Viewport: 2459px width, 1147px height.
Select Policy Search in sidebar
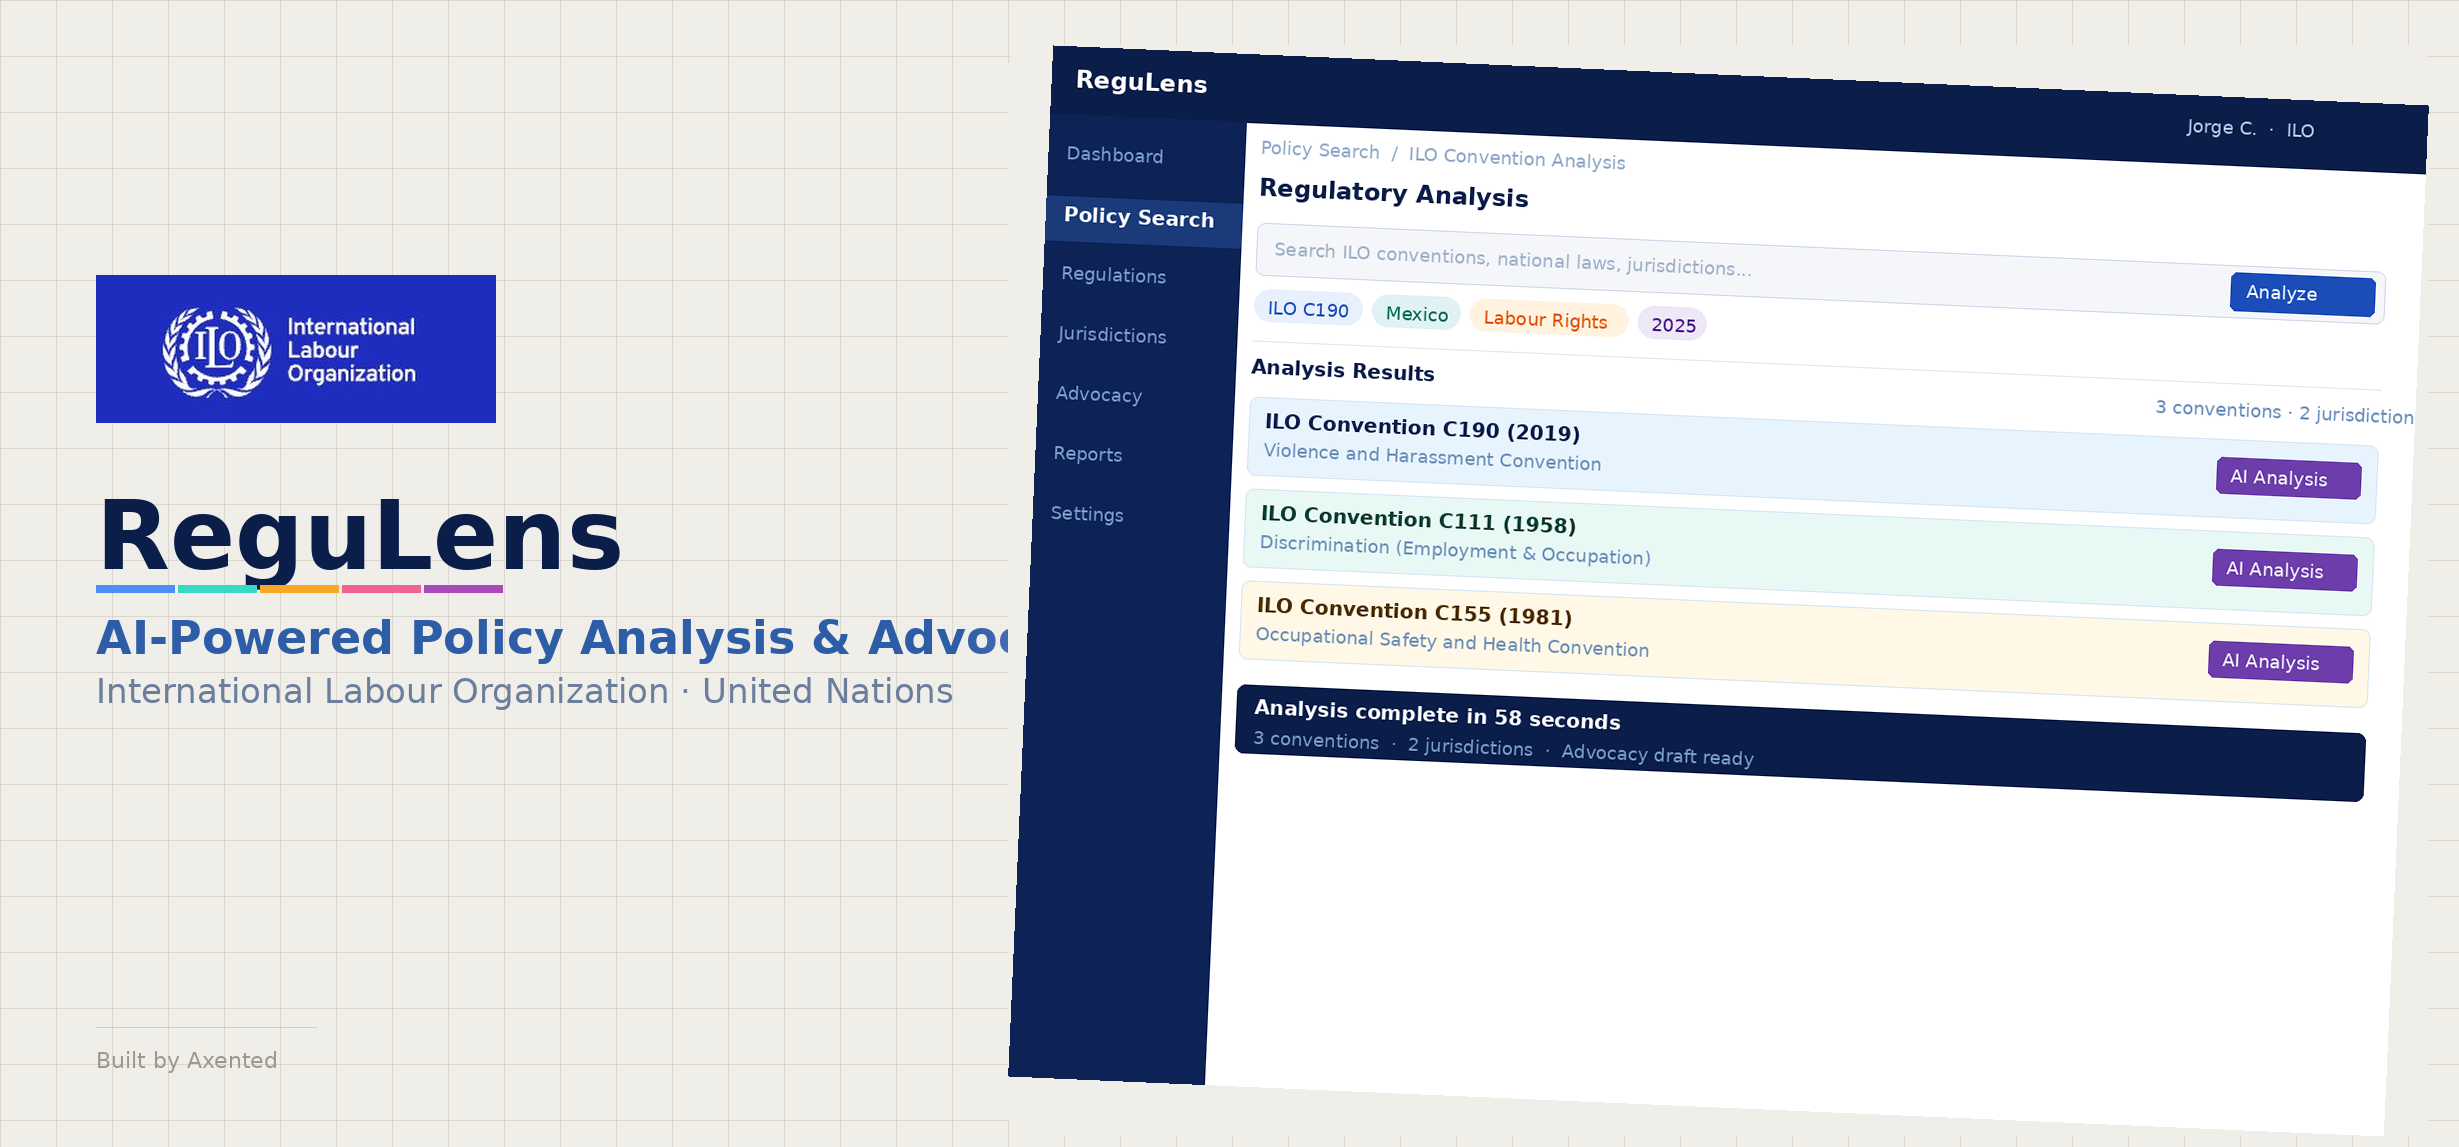coord(1138,217)
